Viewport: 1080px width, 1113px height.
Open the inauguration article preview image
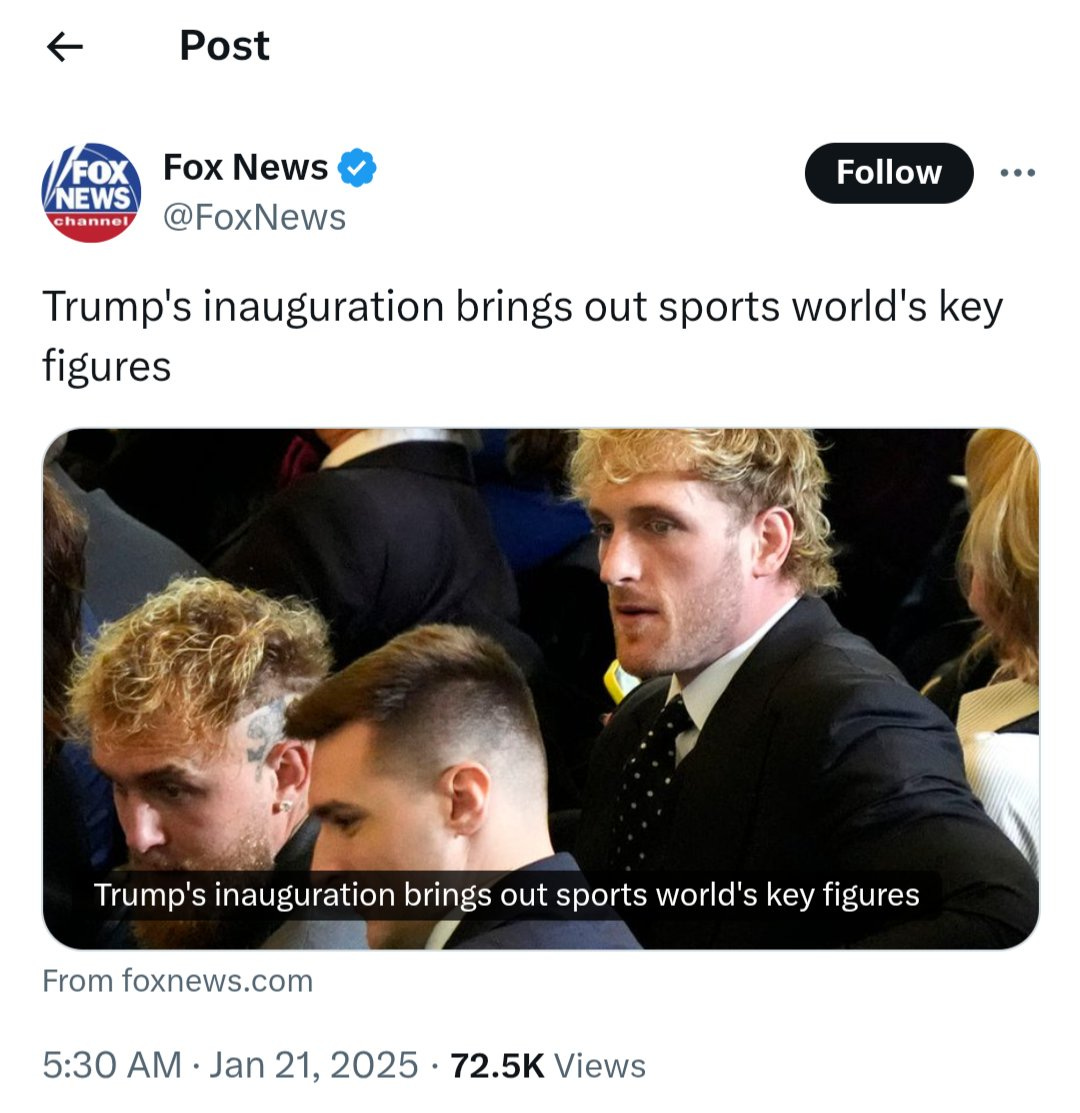coord(541,688)
